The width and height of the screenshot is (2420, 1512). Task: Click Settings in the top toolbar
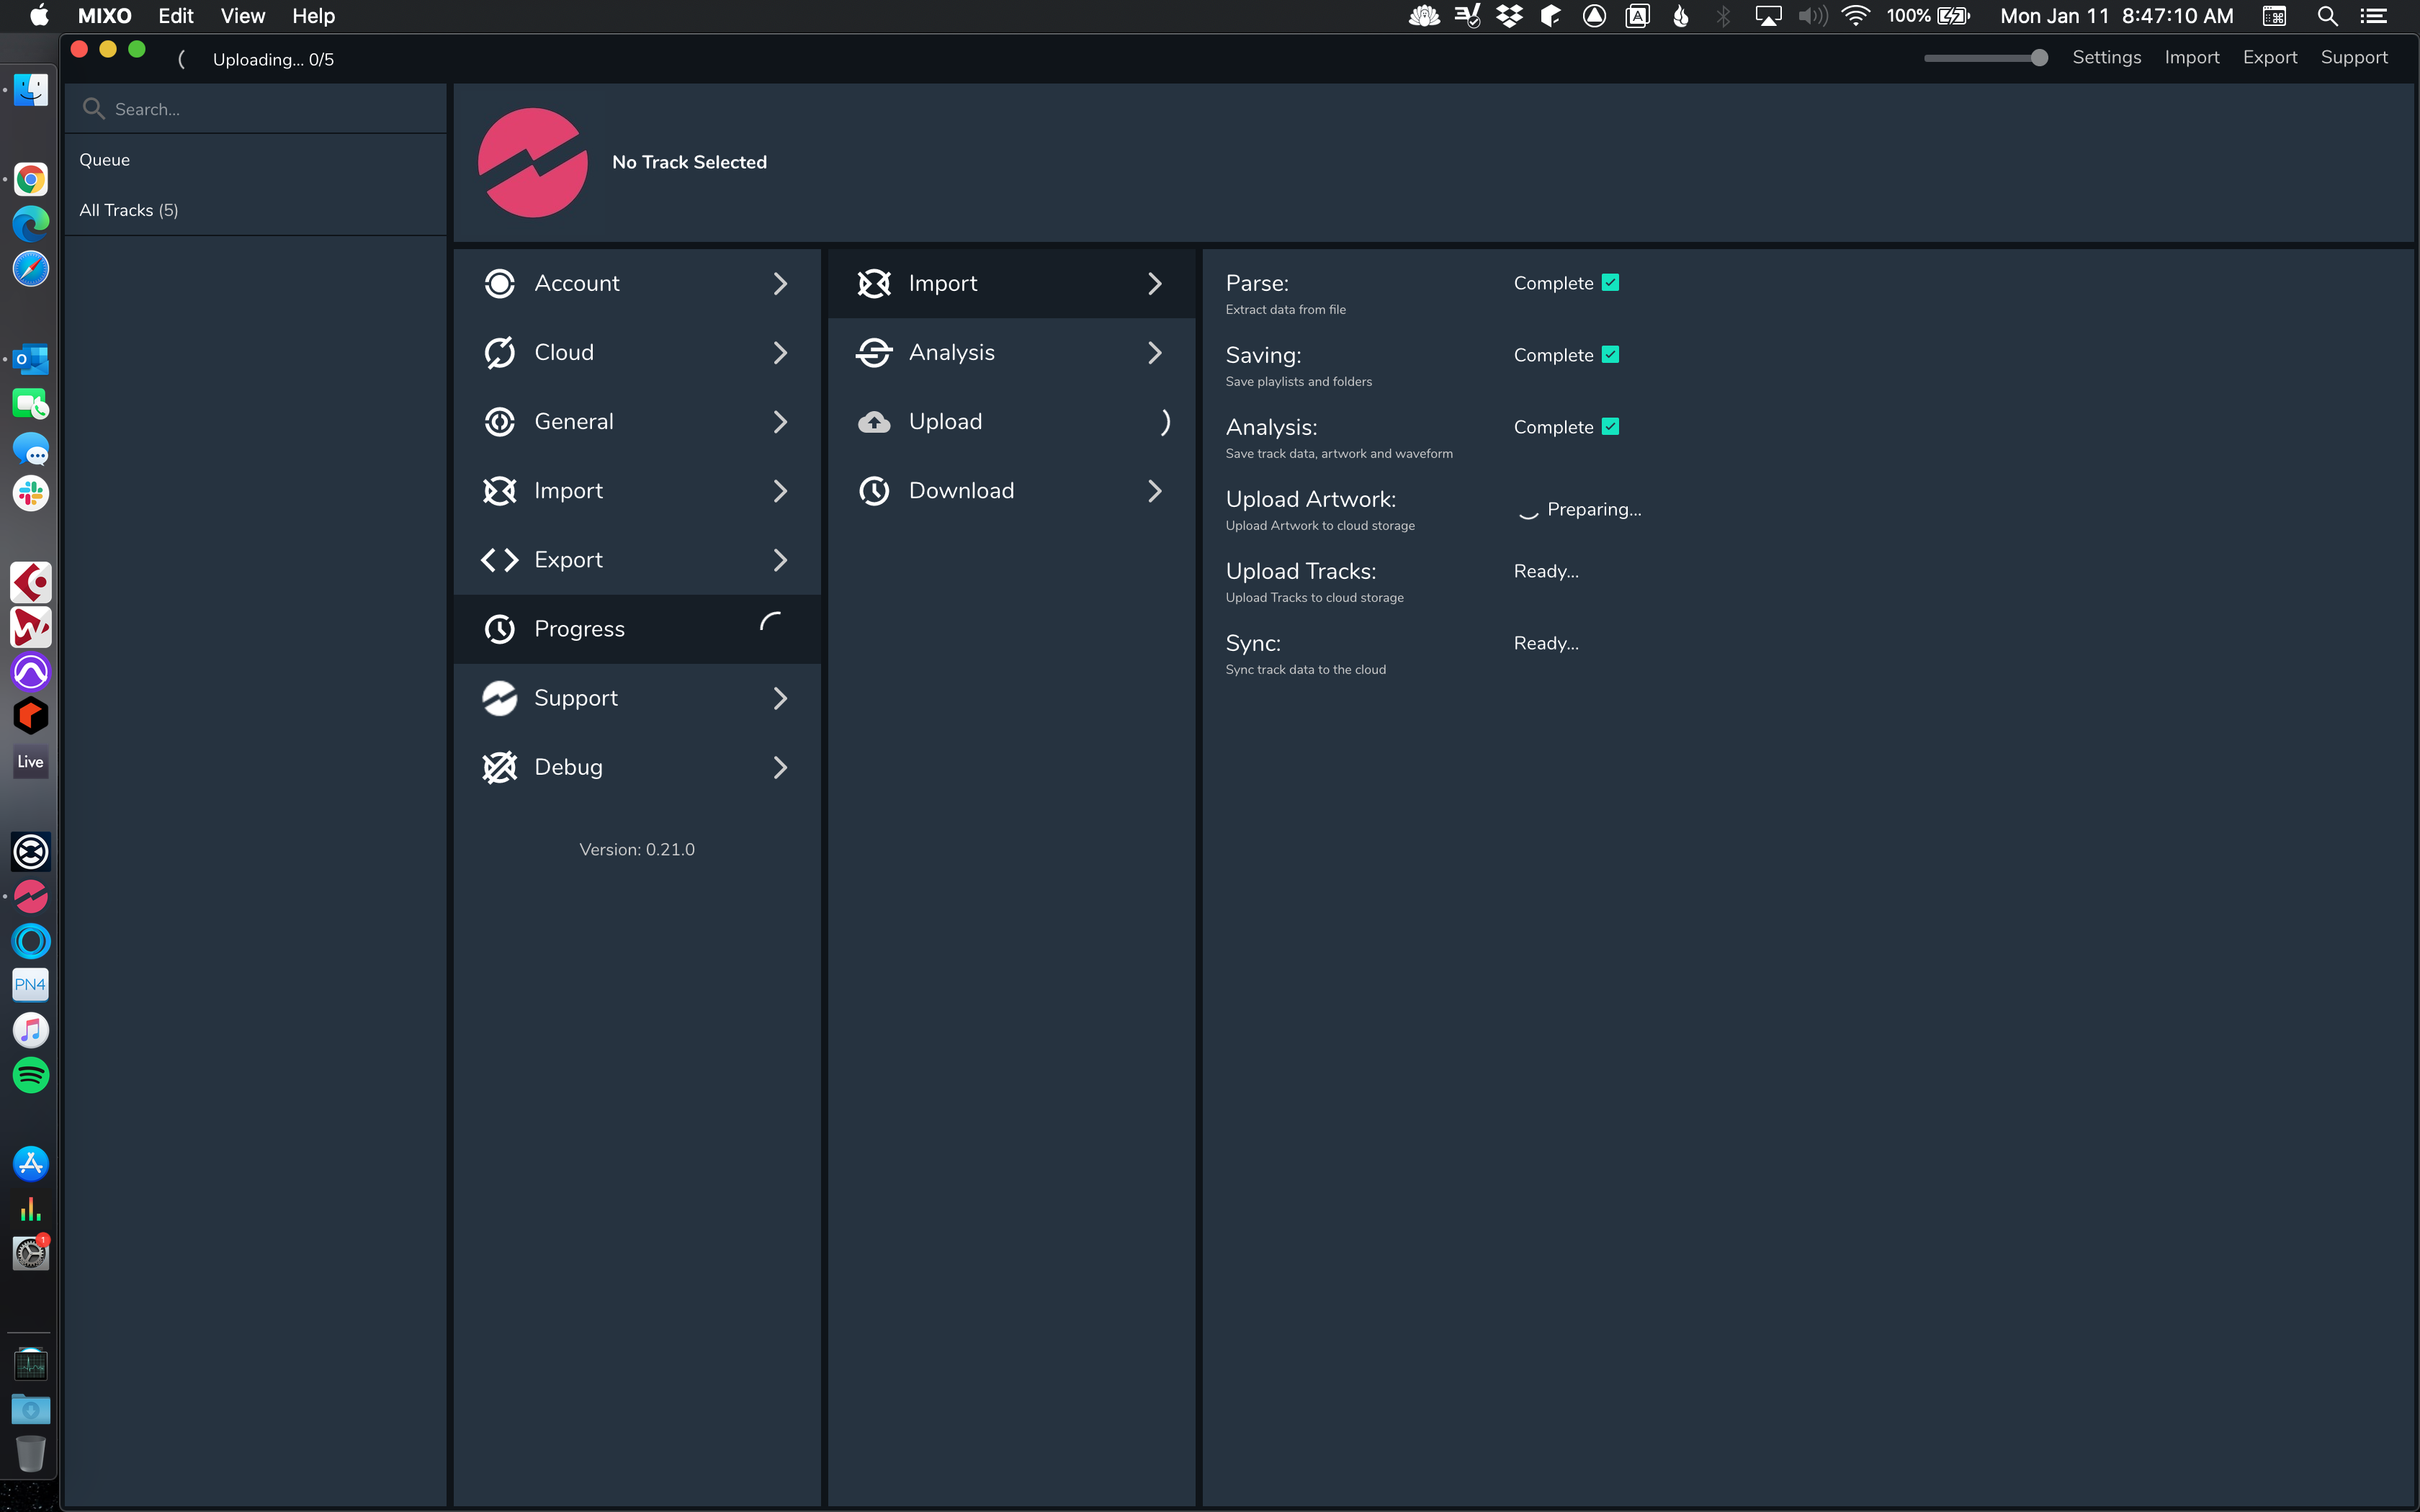tap(2106, 58)
